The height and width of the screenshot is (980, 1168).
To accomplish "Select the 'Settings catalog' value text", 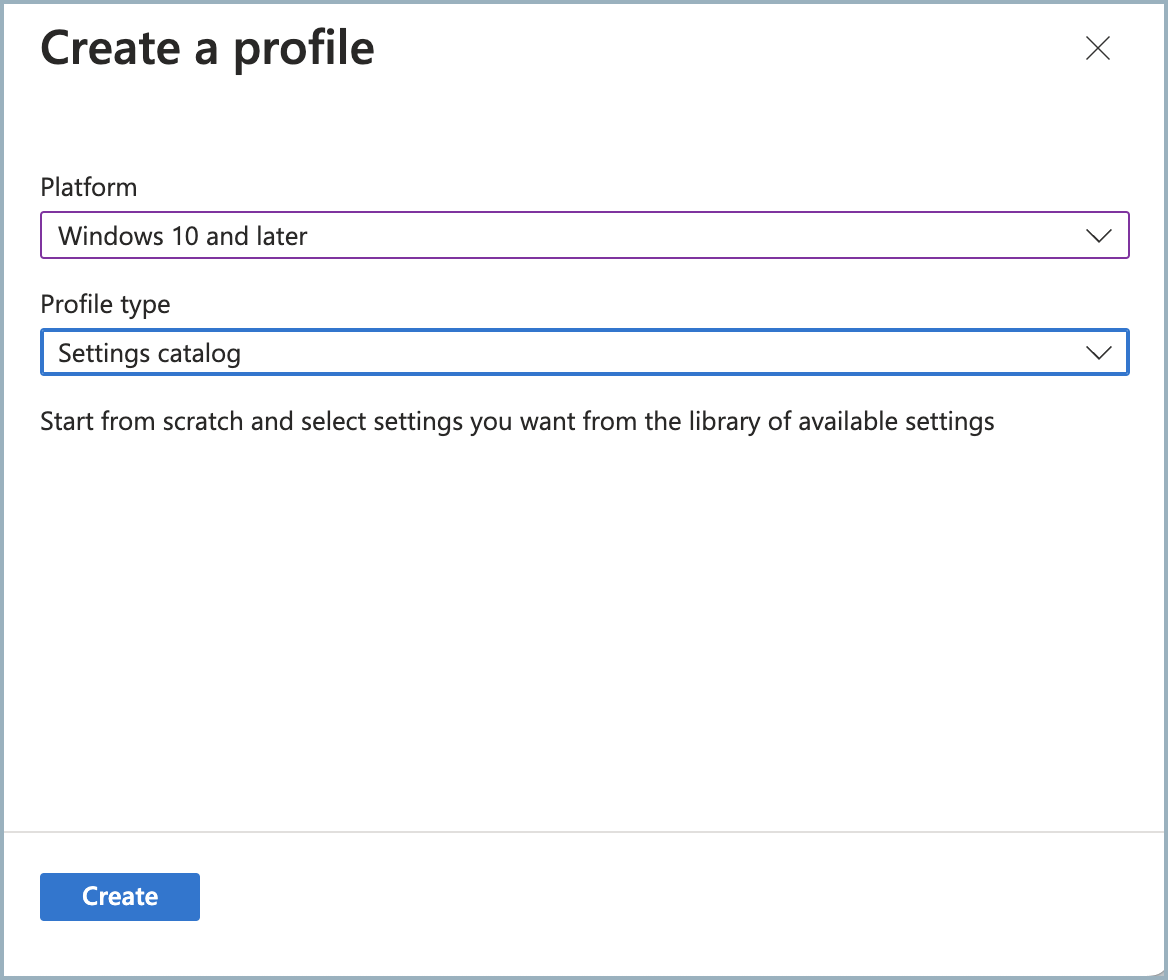I will [150, 353].
